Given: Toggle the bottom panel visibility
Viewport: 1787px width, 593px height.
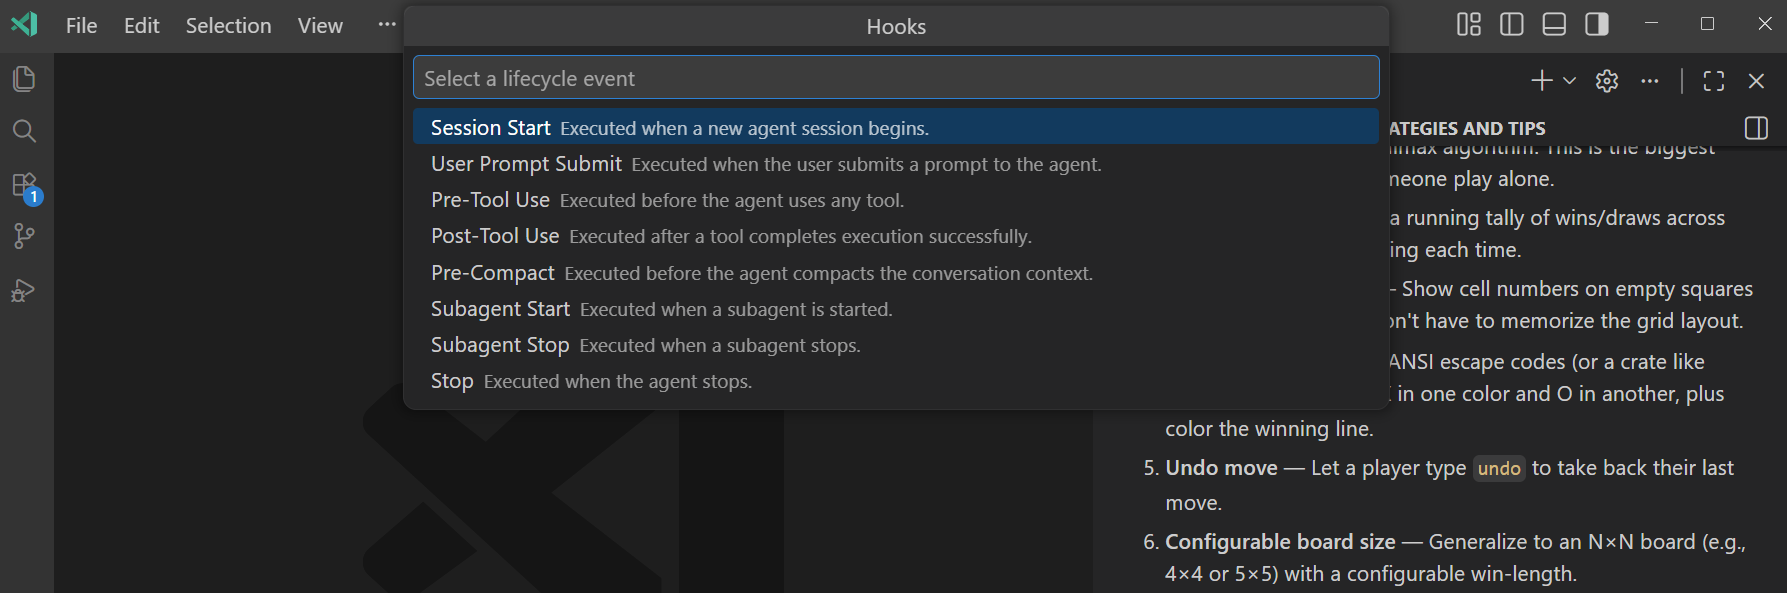Looking at the screenshot, I should [x=1553, y=24].
